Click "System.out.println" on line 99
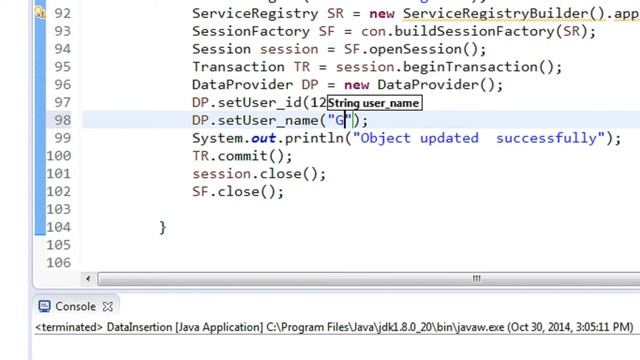This screenshot has height=360, width=640. (268, 138)
